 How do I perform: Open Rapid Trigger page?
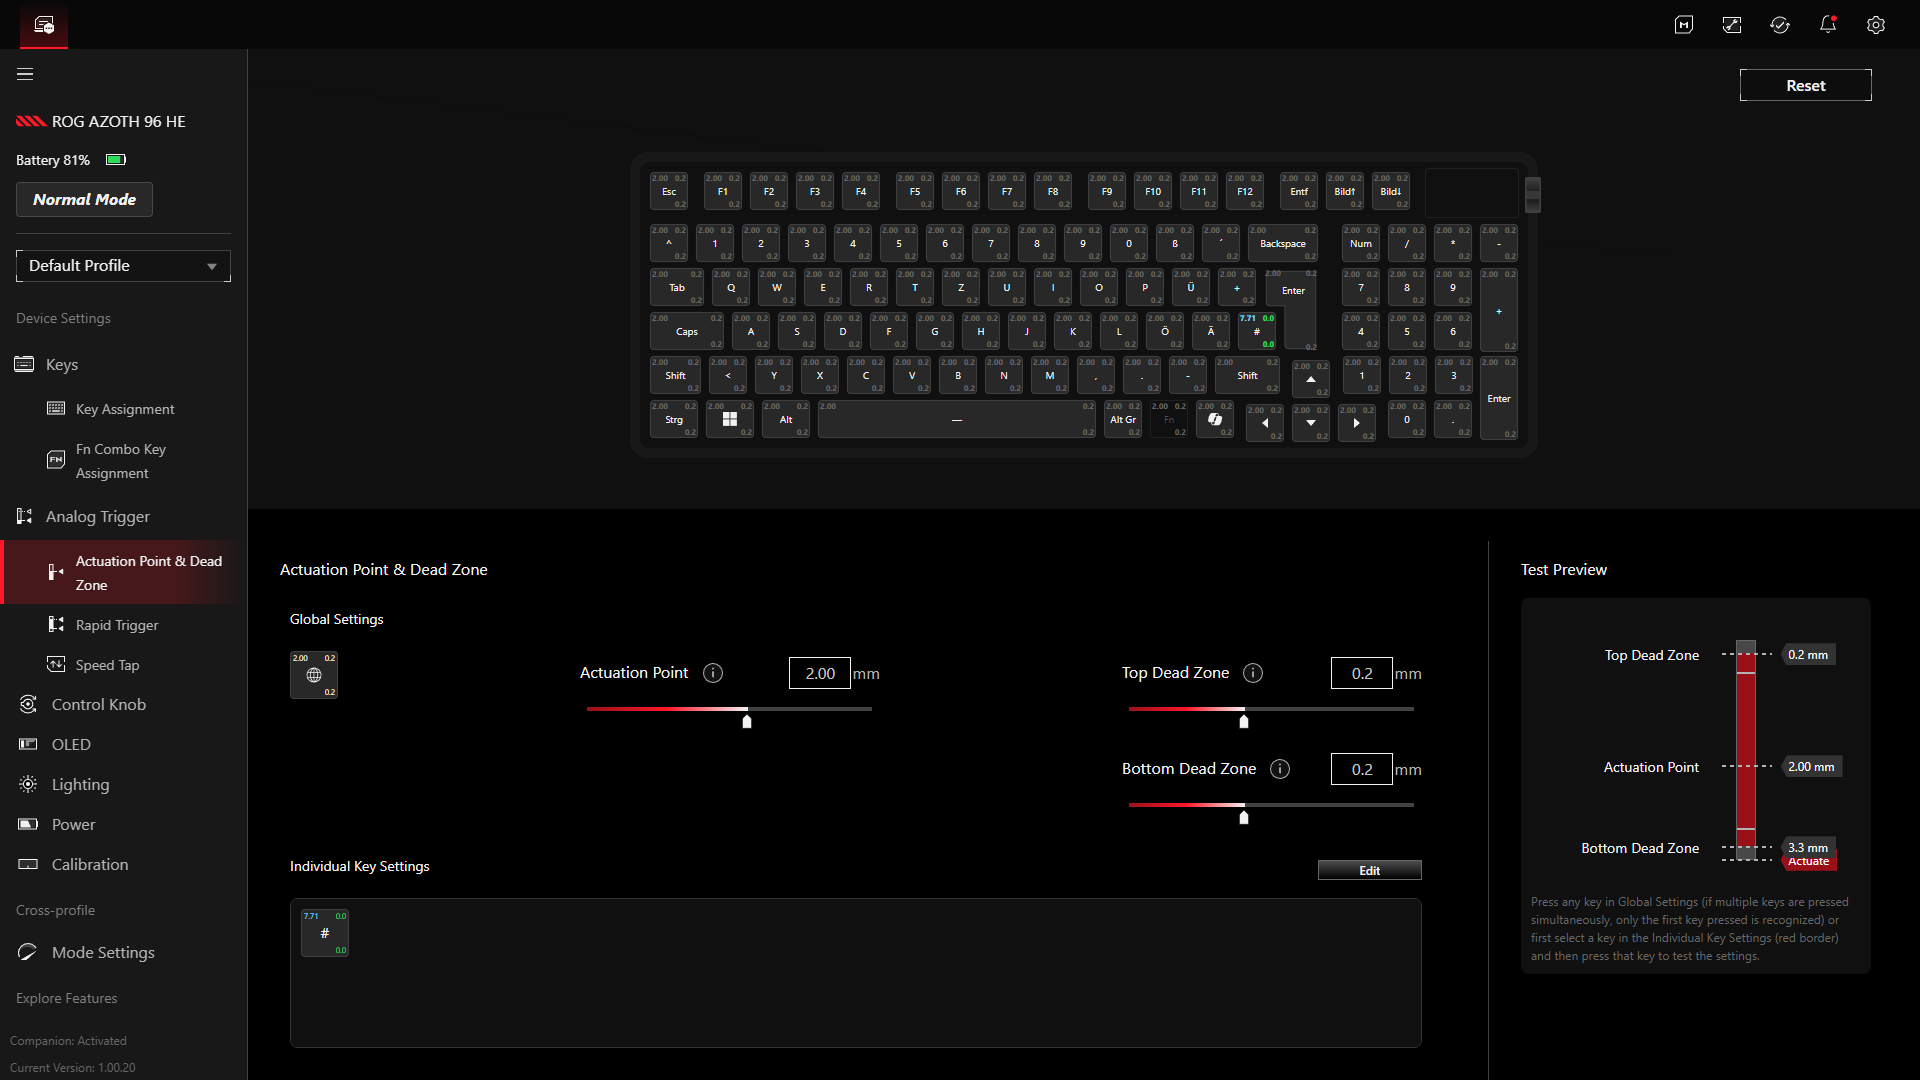[117, 625]
